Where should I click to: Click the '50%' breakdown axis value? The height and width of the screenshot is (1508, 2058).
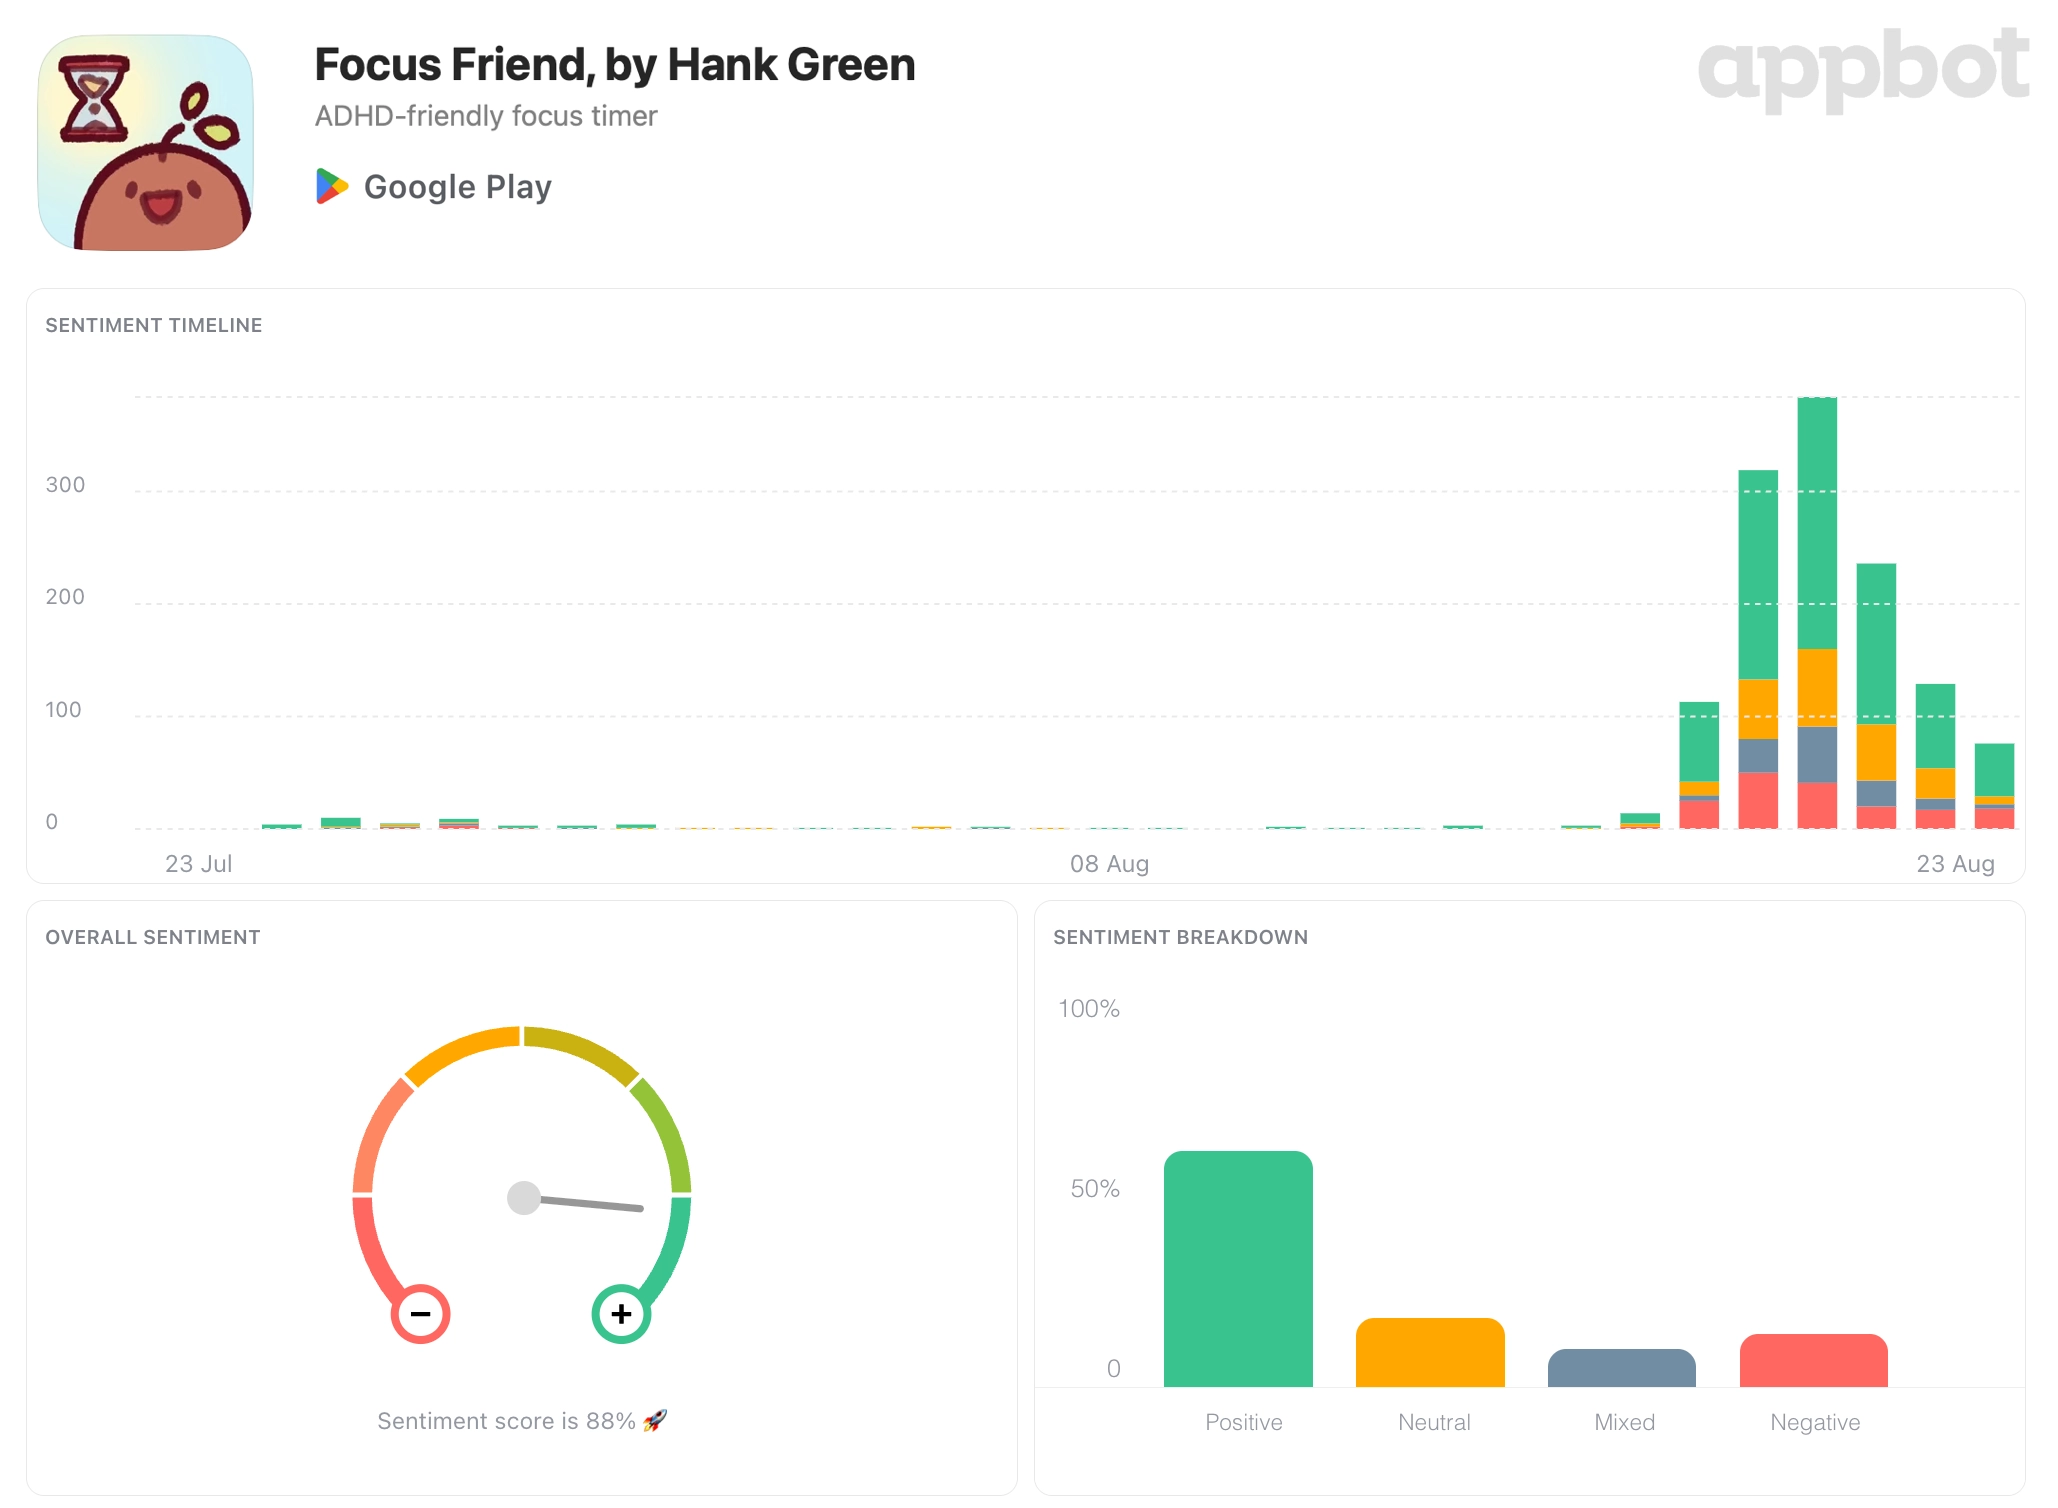[1095, 1189]
